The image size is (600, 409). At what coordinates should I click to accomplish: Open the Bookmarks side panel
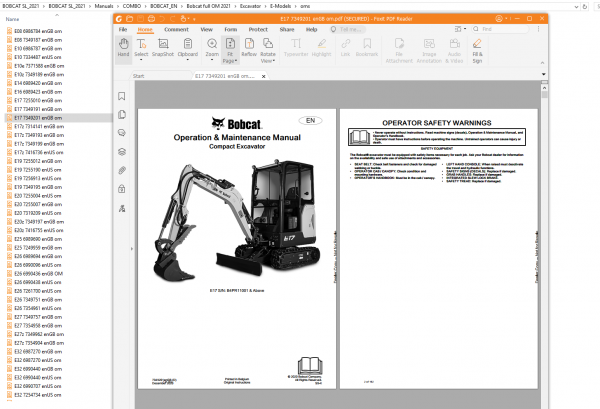[122, 96]
